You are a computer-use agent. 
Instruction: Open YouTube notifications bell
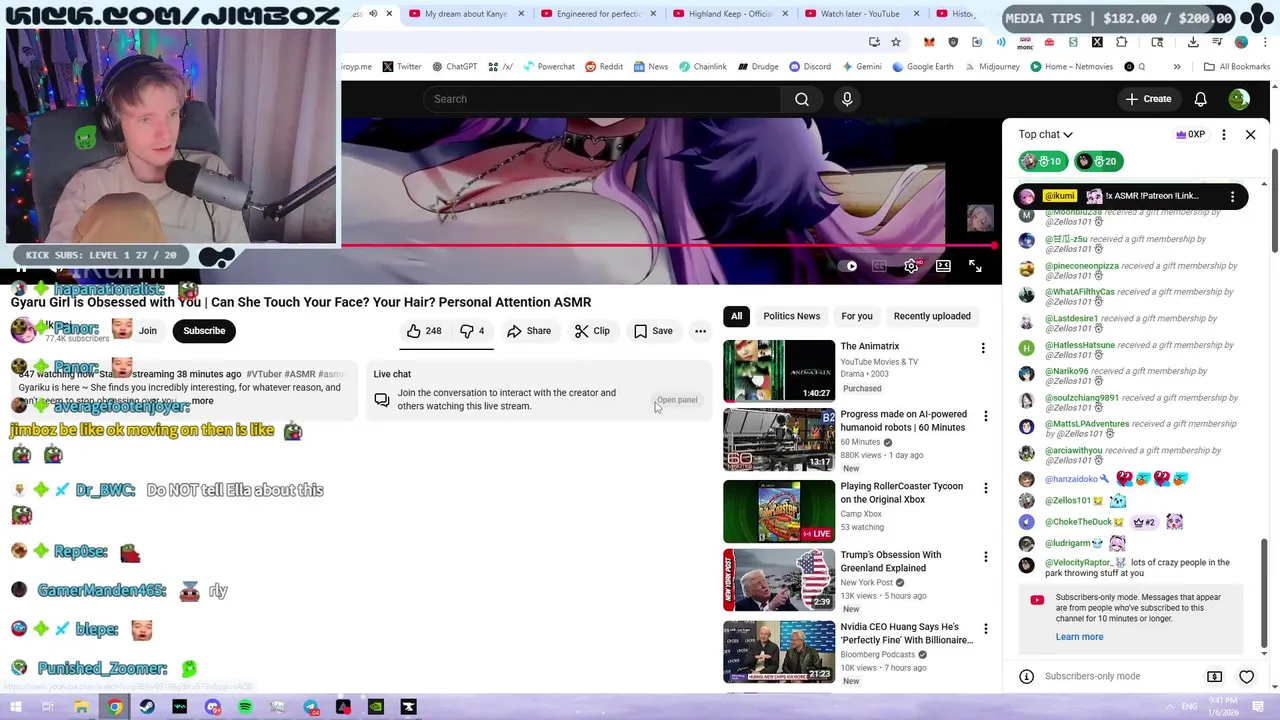(1200, 99)
